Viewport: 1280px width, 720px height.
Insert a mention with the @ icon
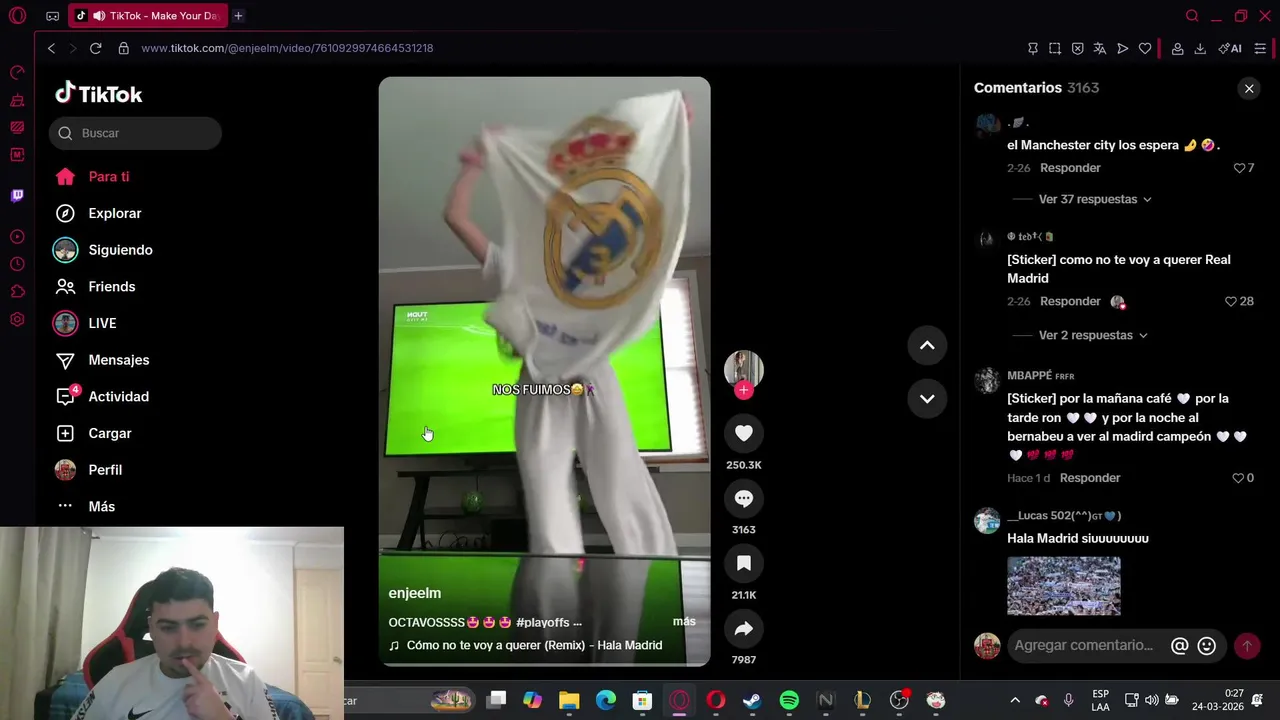tap(1180, 646)
